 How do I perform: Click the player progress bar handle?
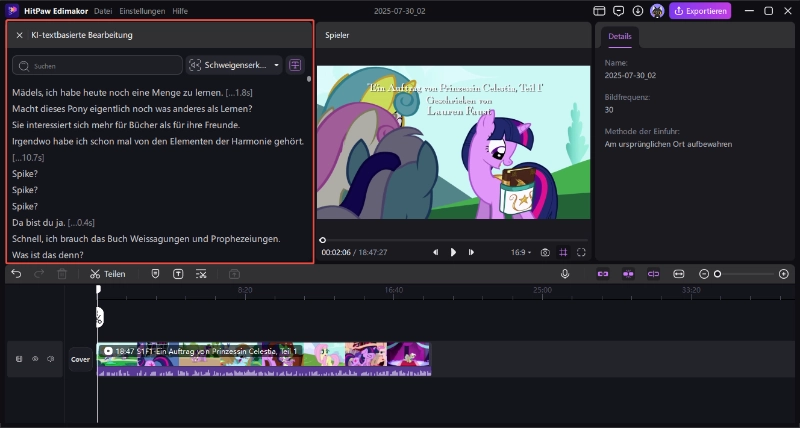[322, 240]
